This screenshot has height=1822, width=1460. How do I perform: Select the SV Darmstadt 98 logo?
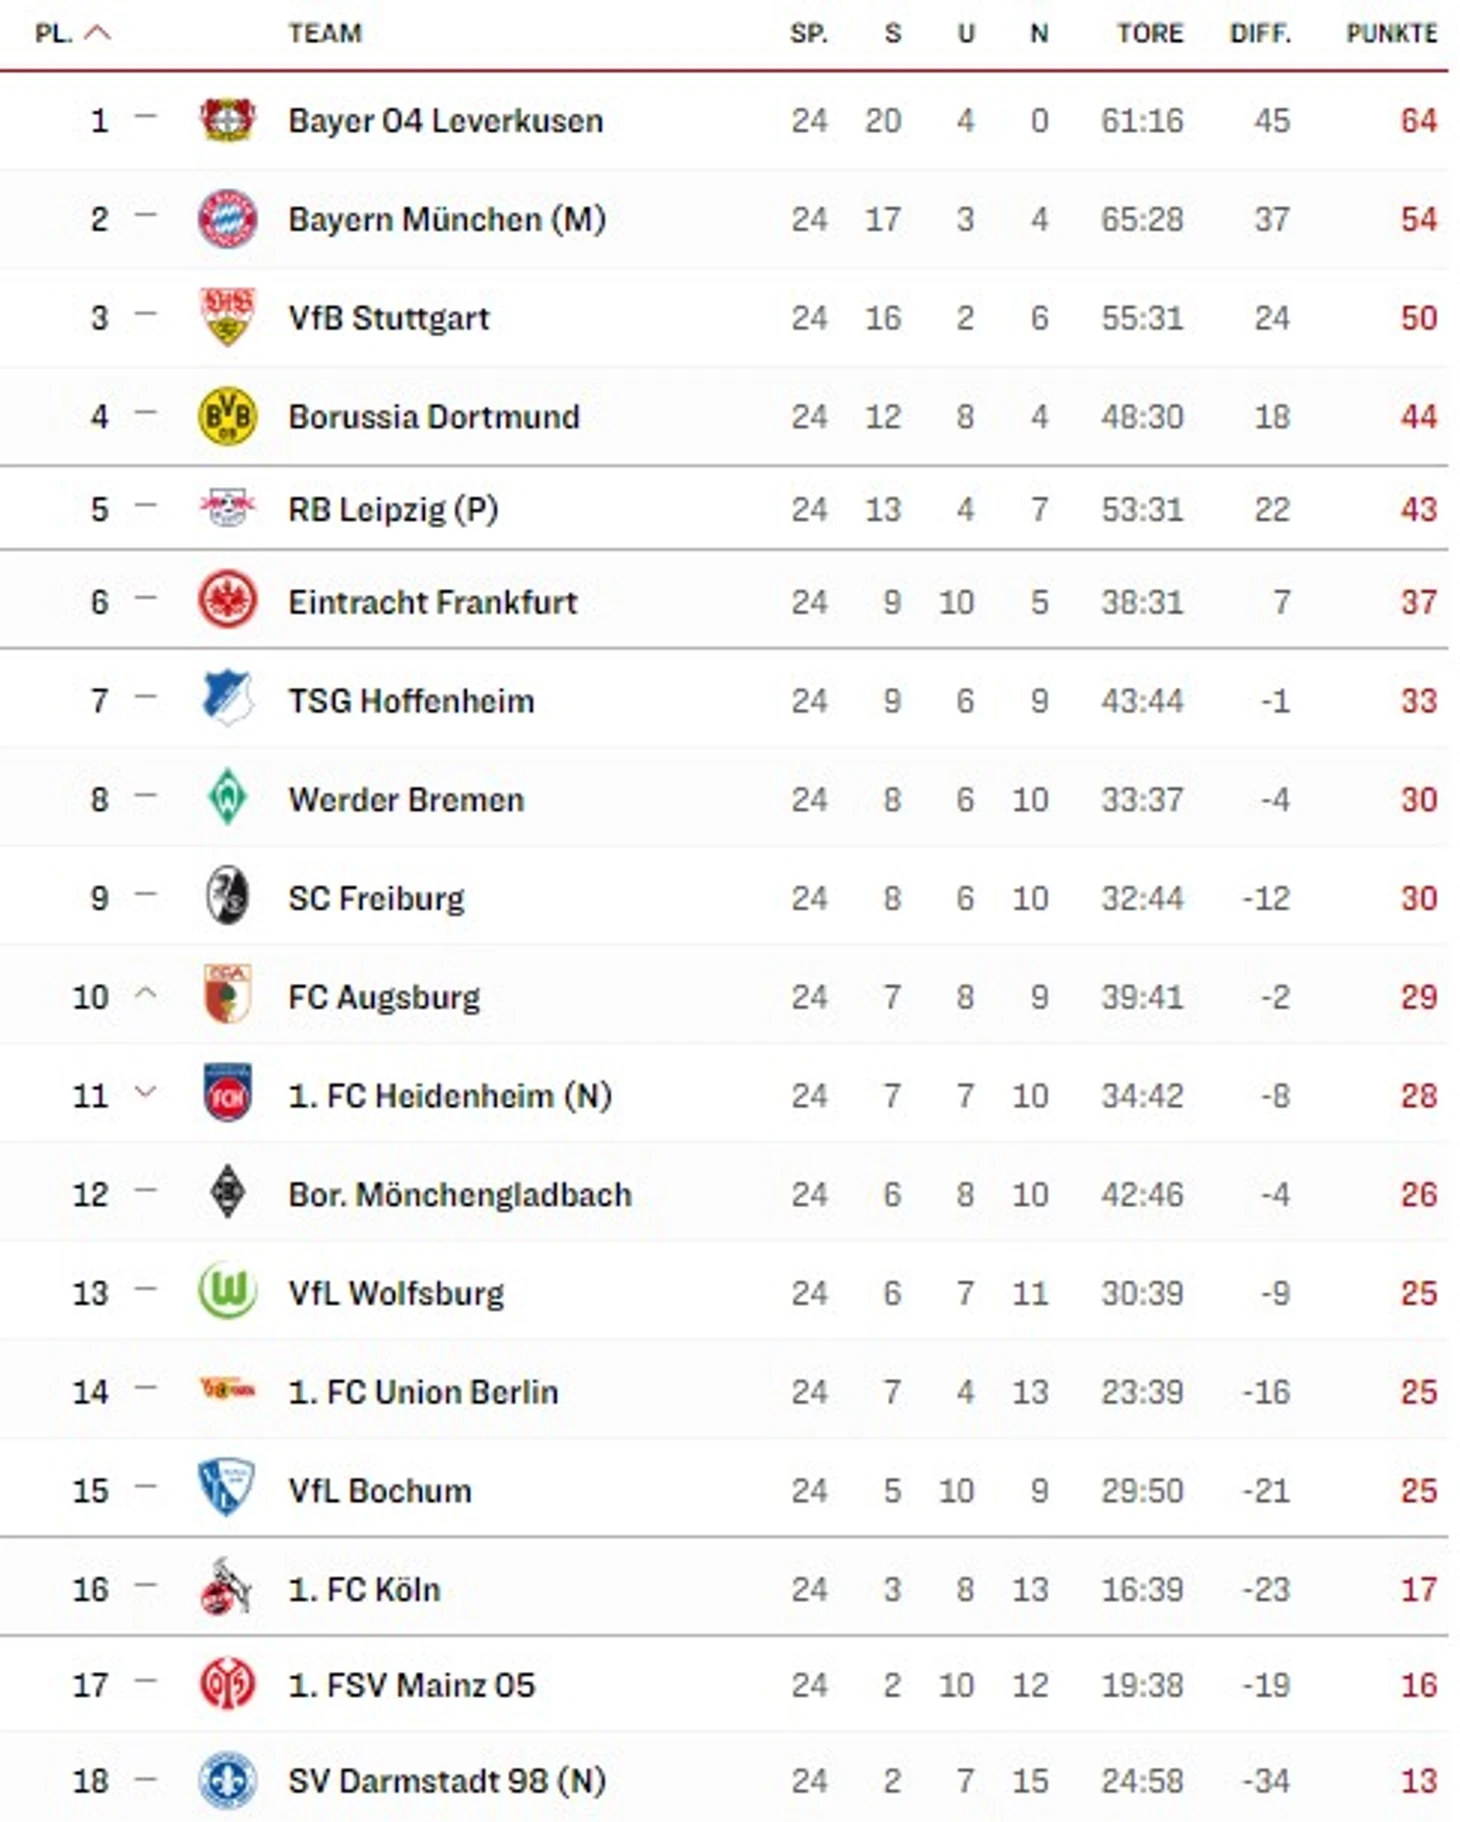pos(227,1781)
